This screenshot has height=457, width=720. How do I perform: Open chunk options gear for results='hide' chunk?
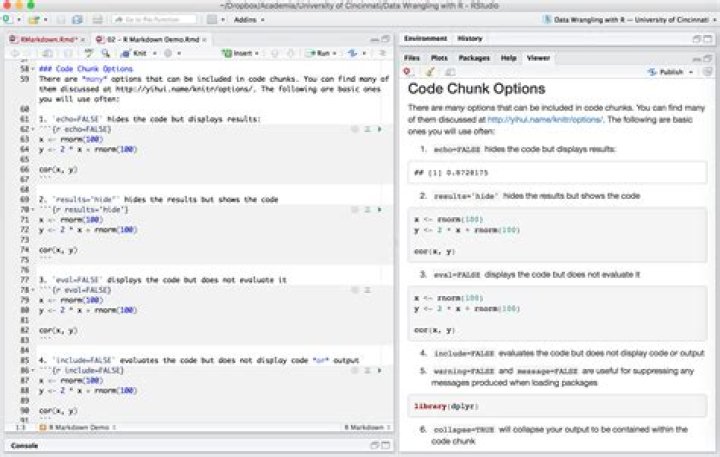355,210
